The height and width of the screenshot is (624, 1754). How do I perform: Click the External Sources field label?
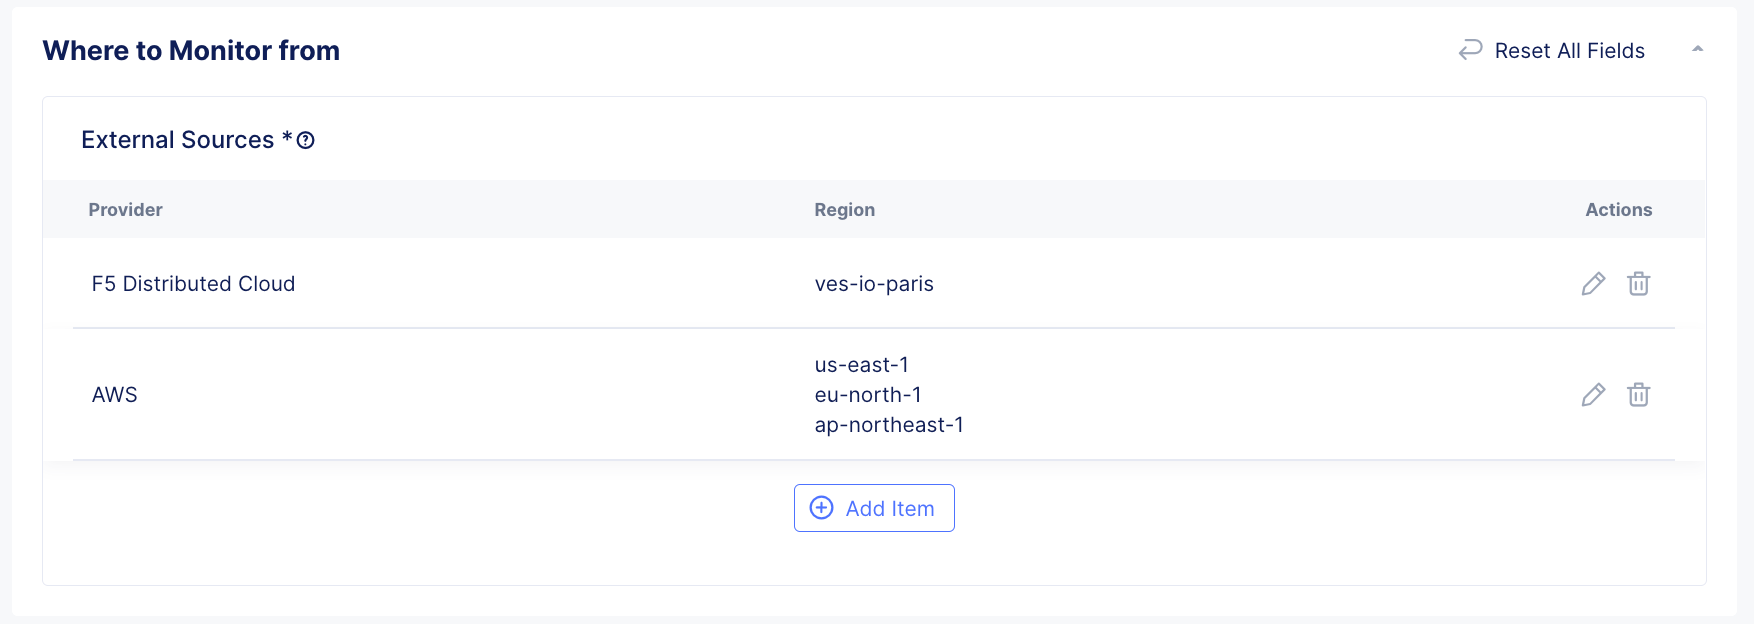177,140
